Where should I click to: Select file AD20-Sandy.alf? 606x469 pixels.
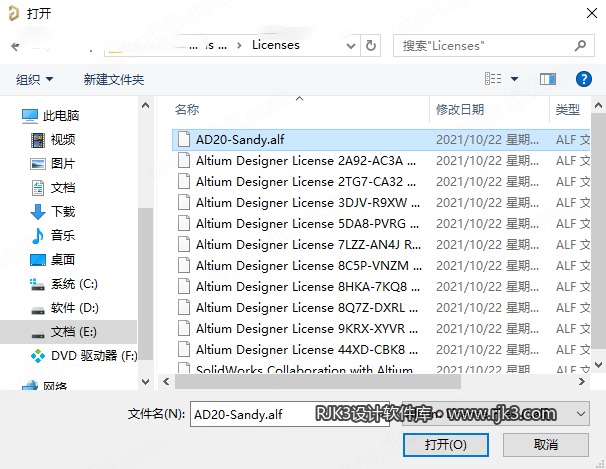[381, 140]
